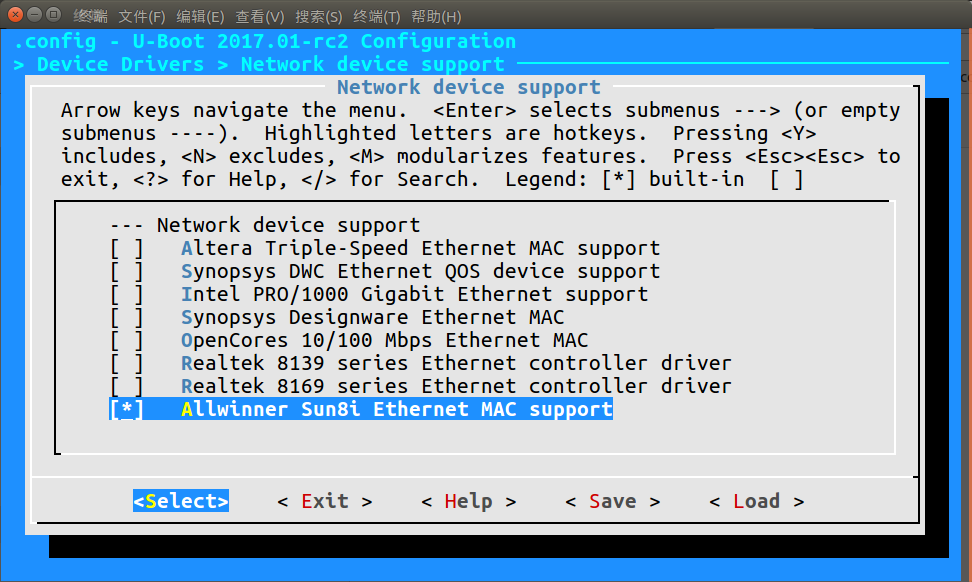Open the 搜索(S) menu

[x=318, y=17]
